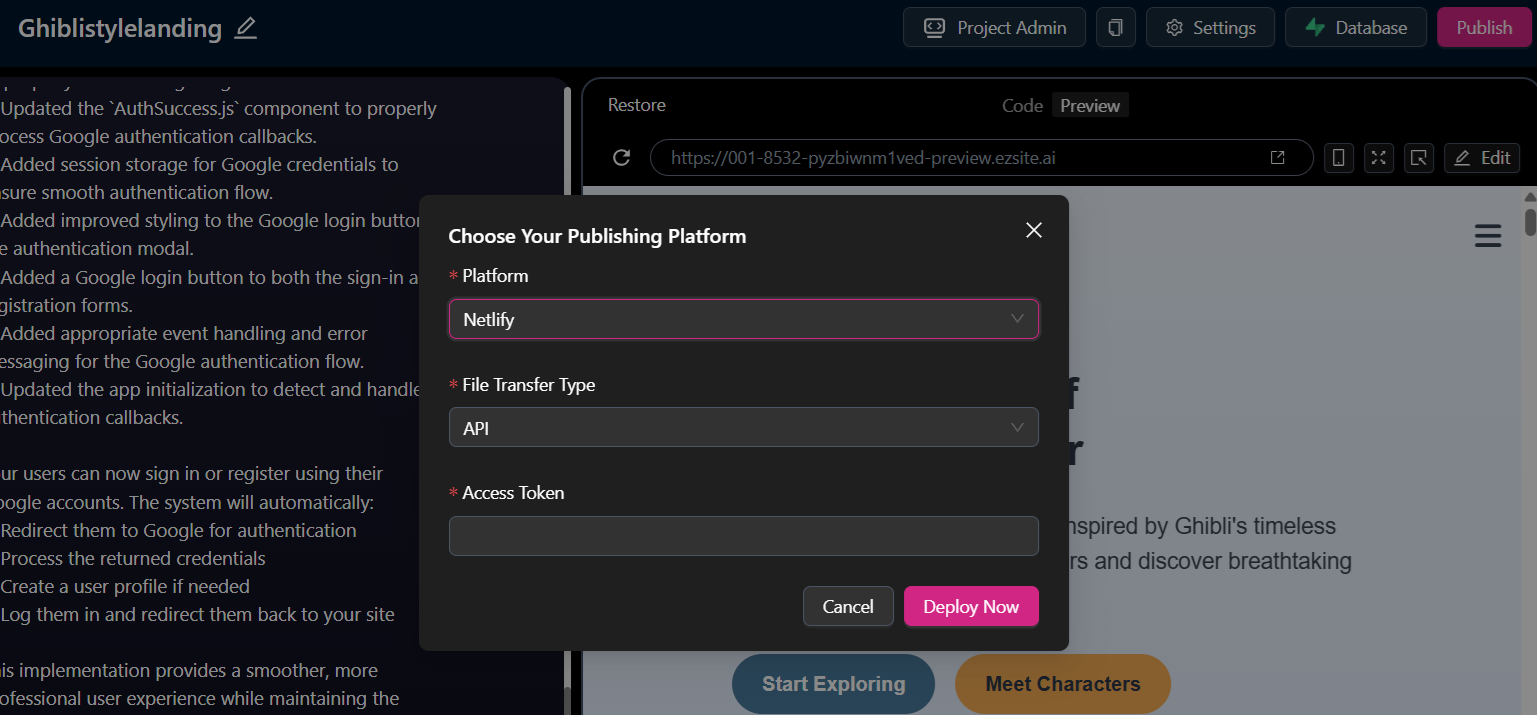Viewport: 1537px width, 715px height.
Task: Reload the preview with the refresh icon
Action: point(621,158)
